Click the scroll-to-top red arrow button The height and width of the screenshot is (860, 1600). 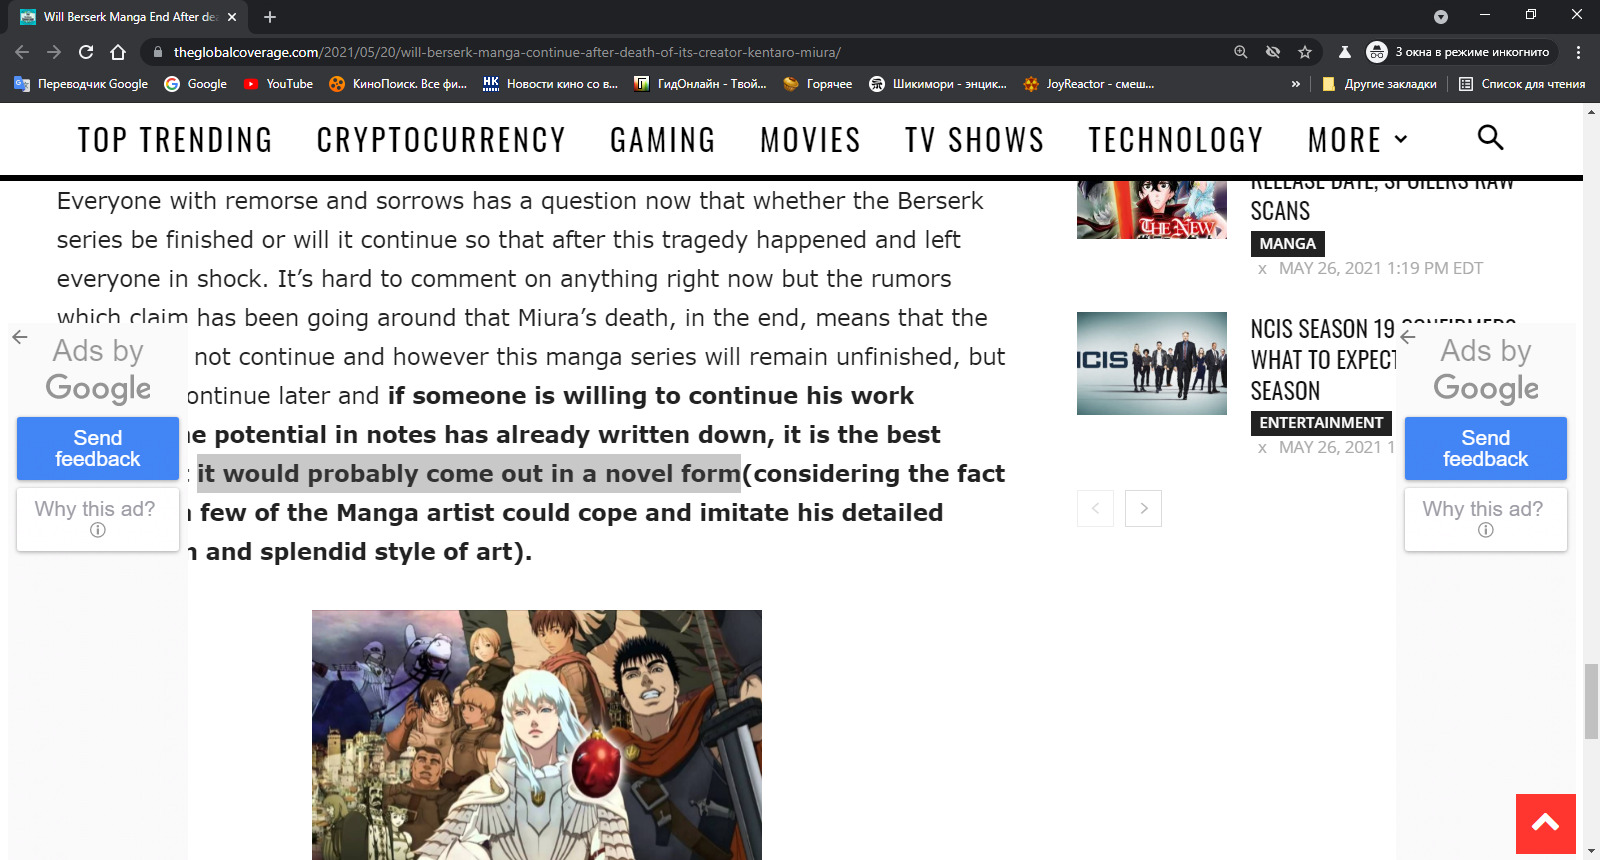click(x=1545, y=824)
